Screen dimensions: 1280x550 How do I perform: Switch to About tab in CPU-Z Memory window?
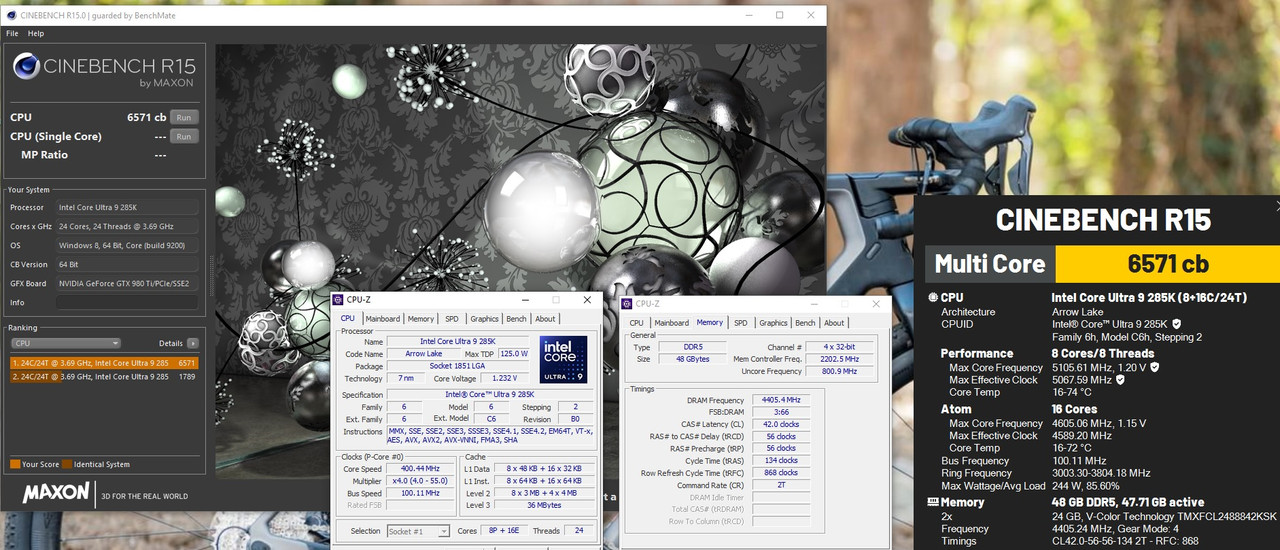click(x=834, y=323)
